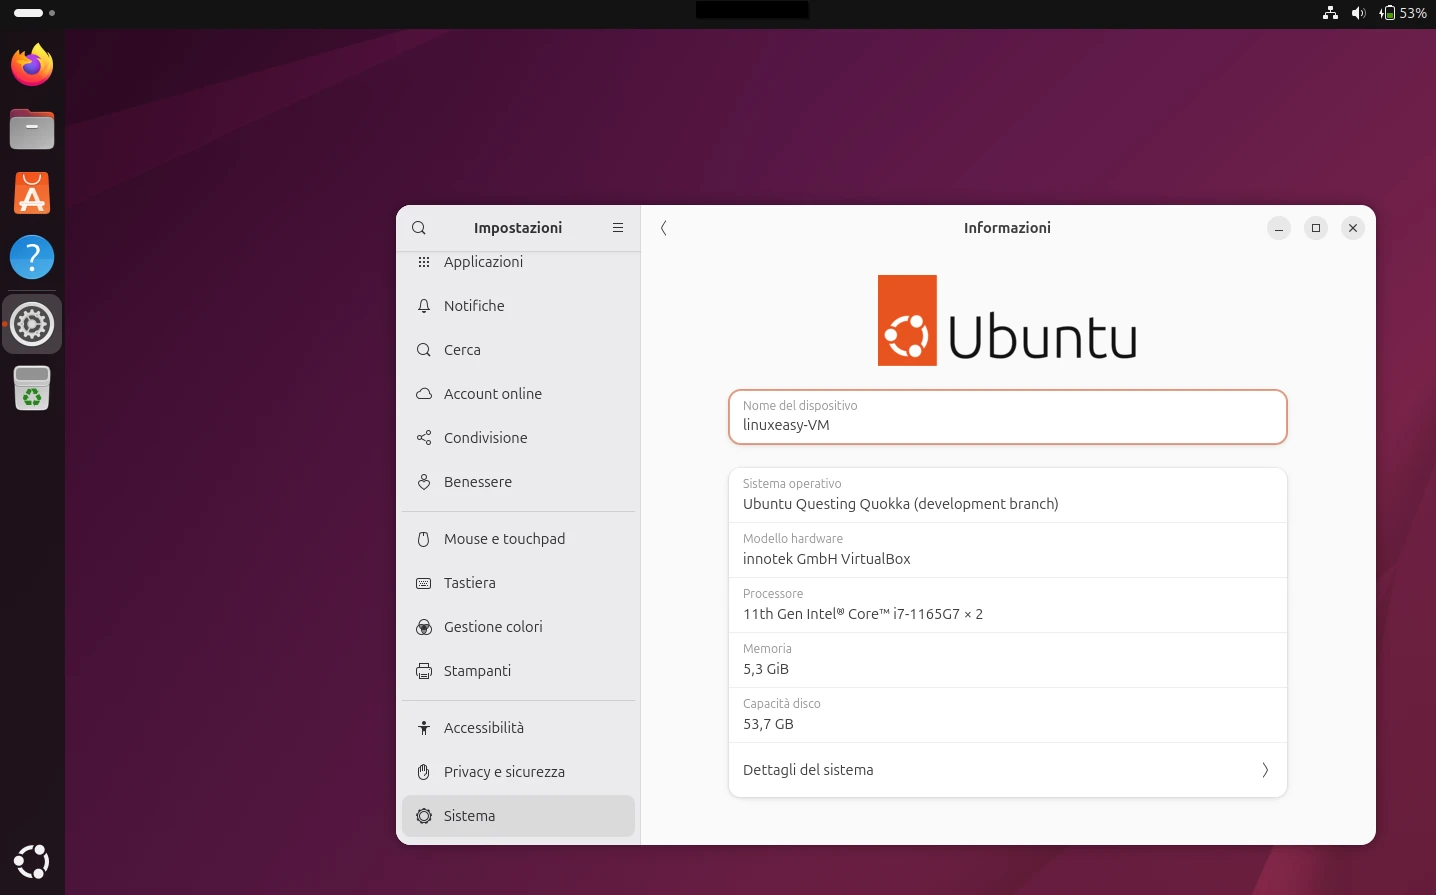Open Account online settings
This screenshot has width=1436, height=895.
(491, 393)
